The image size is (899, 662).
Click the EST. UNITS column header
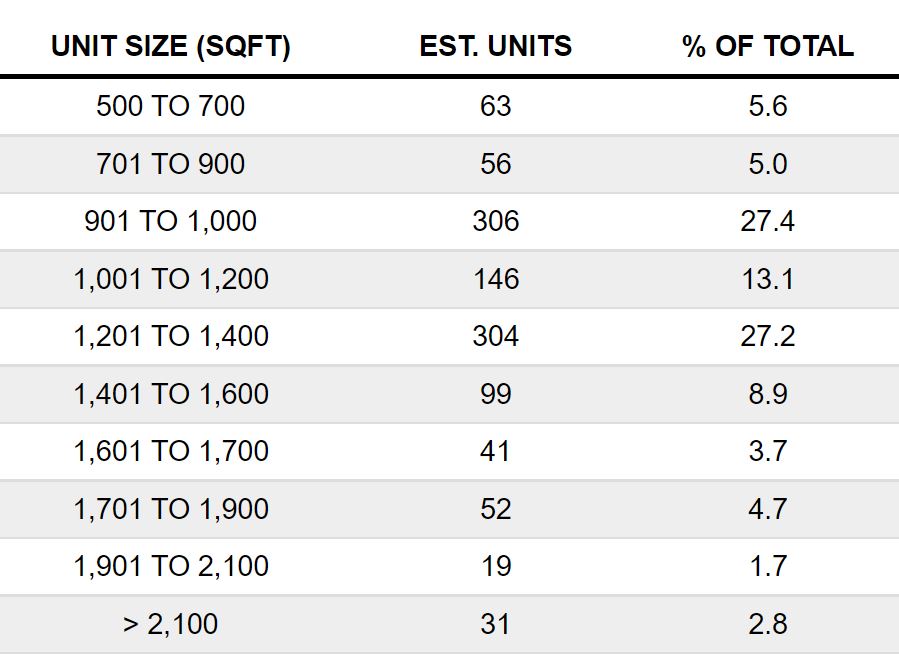[x=495, y=46]
